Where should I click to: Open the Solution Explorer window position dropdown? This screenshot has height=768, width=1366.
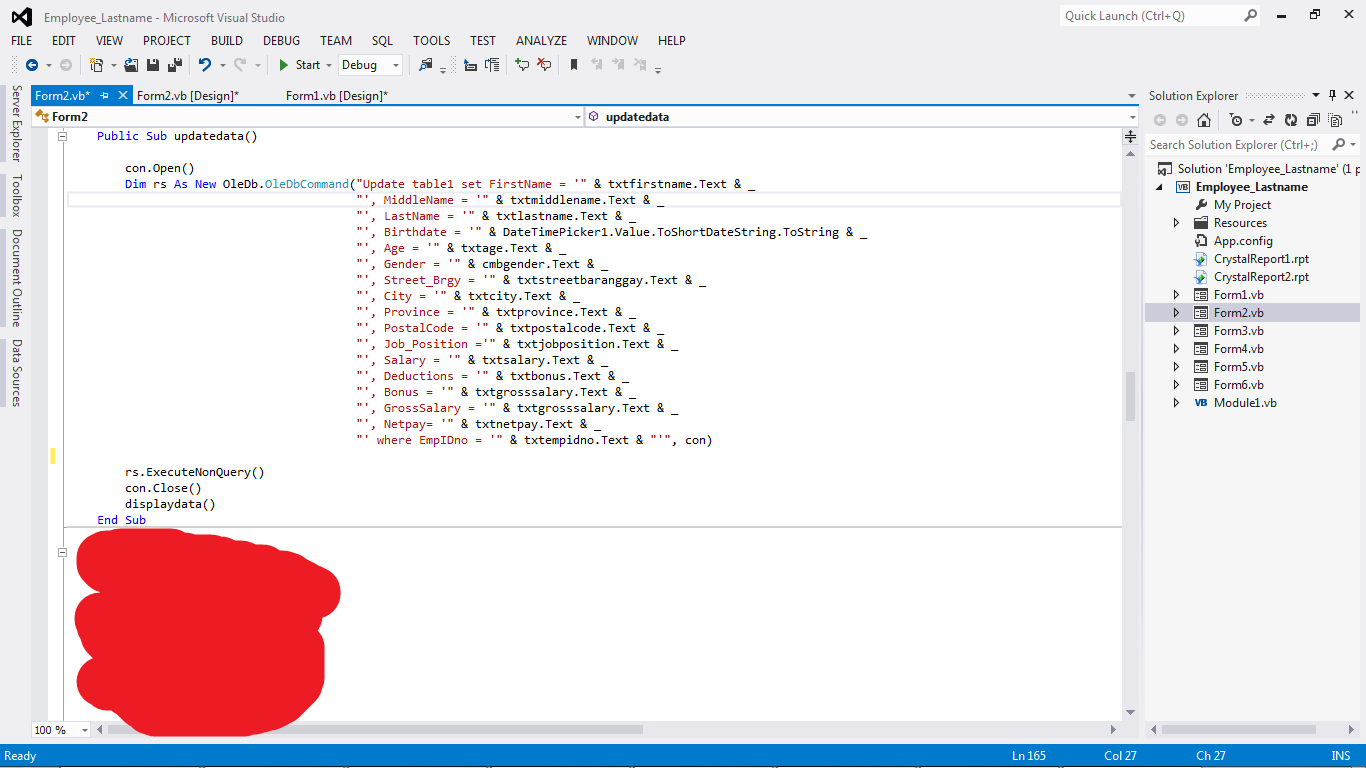(x=1316, y=95)
